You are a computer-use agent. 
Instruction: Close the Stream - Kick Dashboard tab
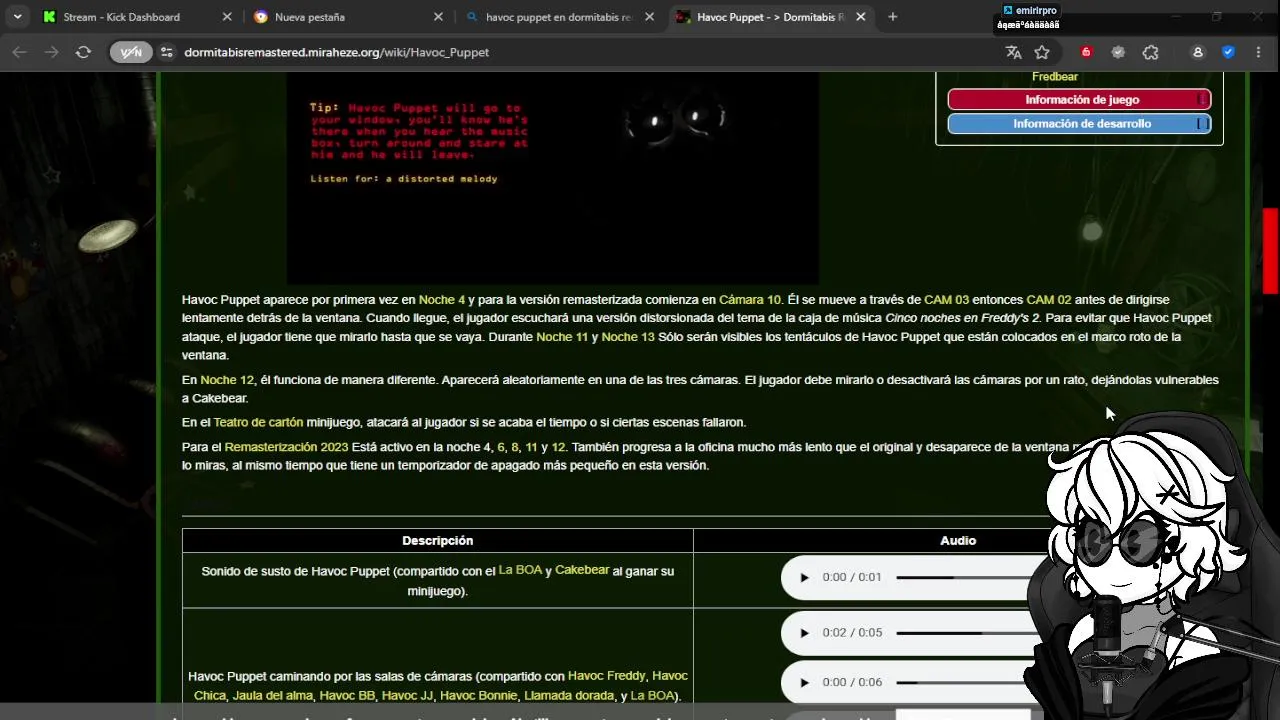(227, 17)
